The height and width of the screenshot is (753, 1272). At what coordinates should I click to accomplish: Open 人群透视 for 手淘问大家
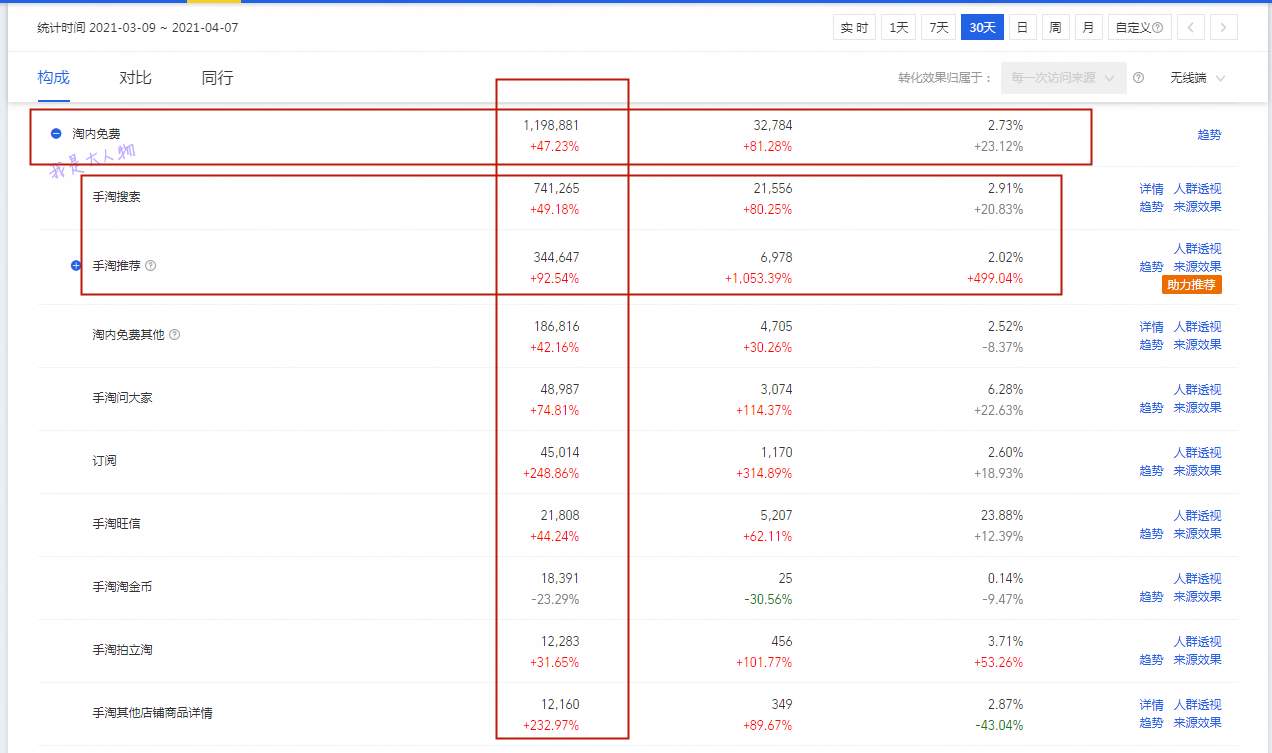point(1197,390)
